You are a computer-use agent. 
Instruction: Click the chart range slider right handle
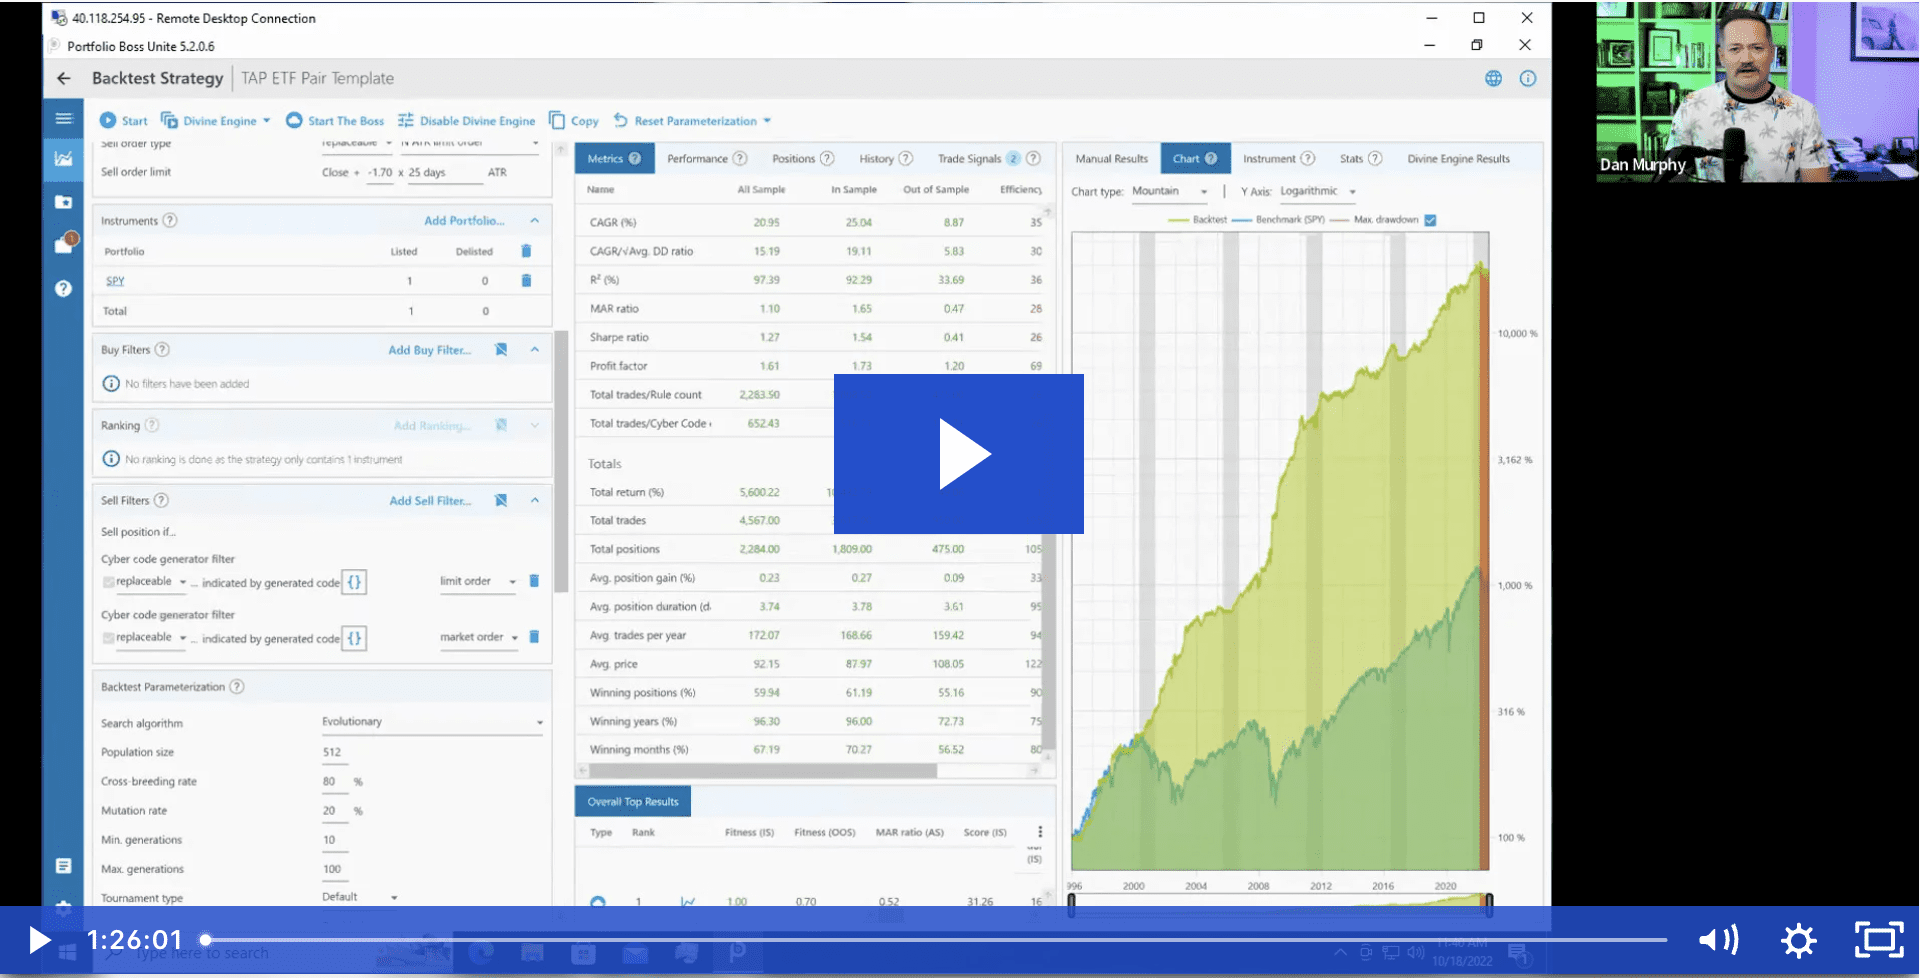click(x=1489, y=905)
